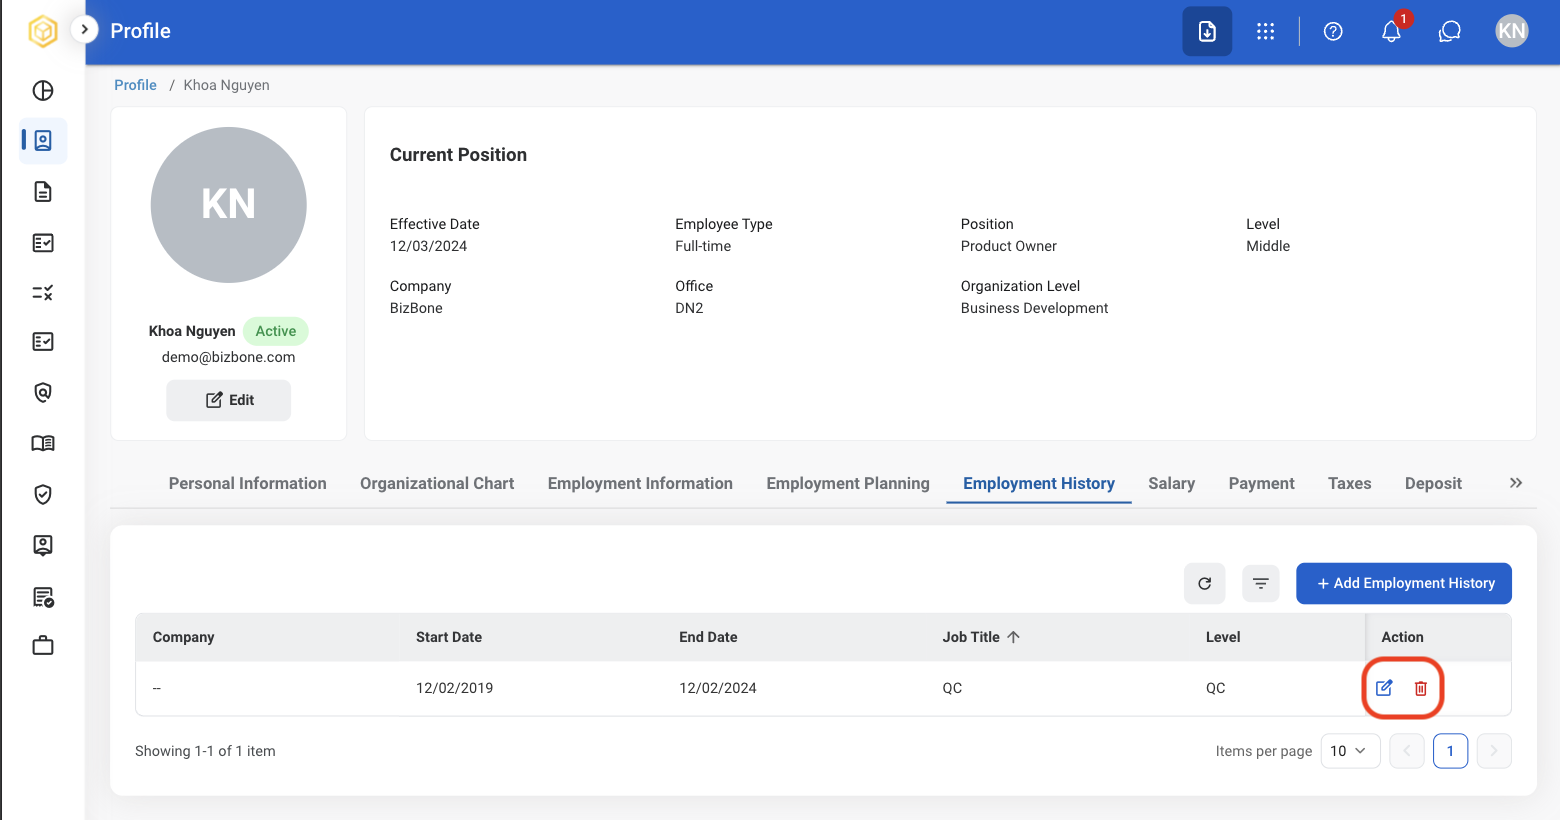
Task: Click the edit pencil icon in Action column
Action: point(1384,688)
